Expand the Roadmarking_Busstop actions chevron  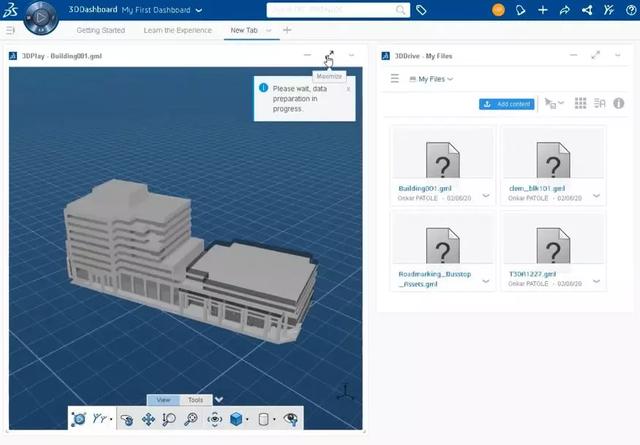pyautogui.click(x=486, y=281)
